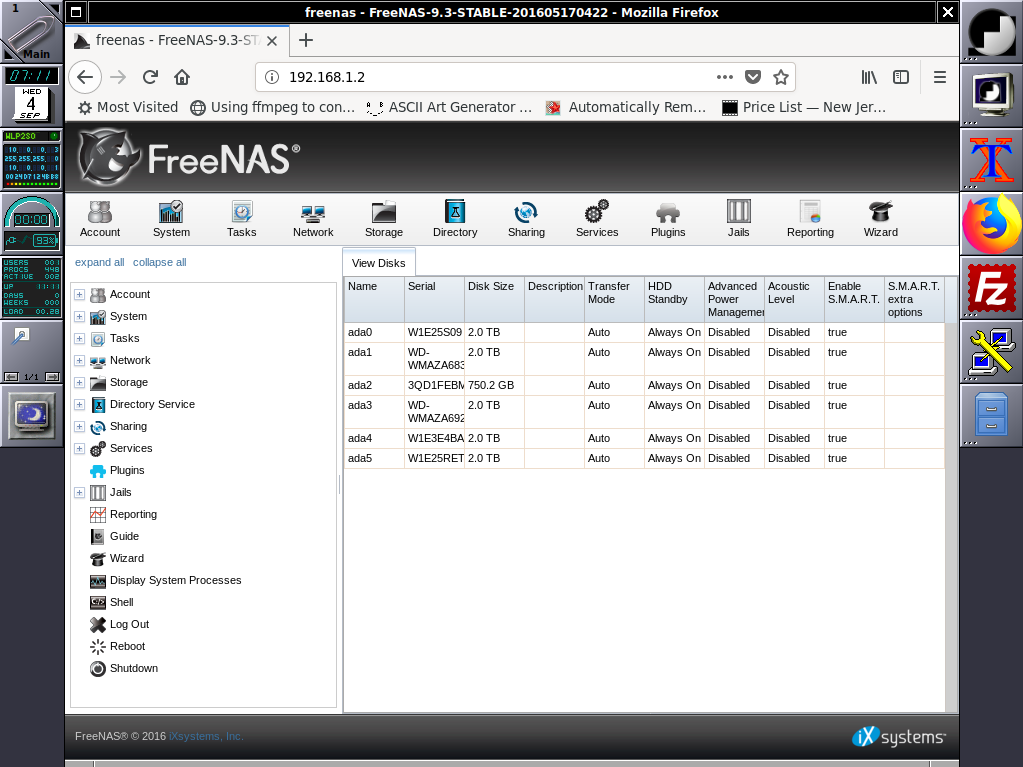Select the ada2 disk row

tap(645, 385)
